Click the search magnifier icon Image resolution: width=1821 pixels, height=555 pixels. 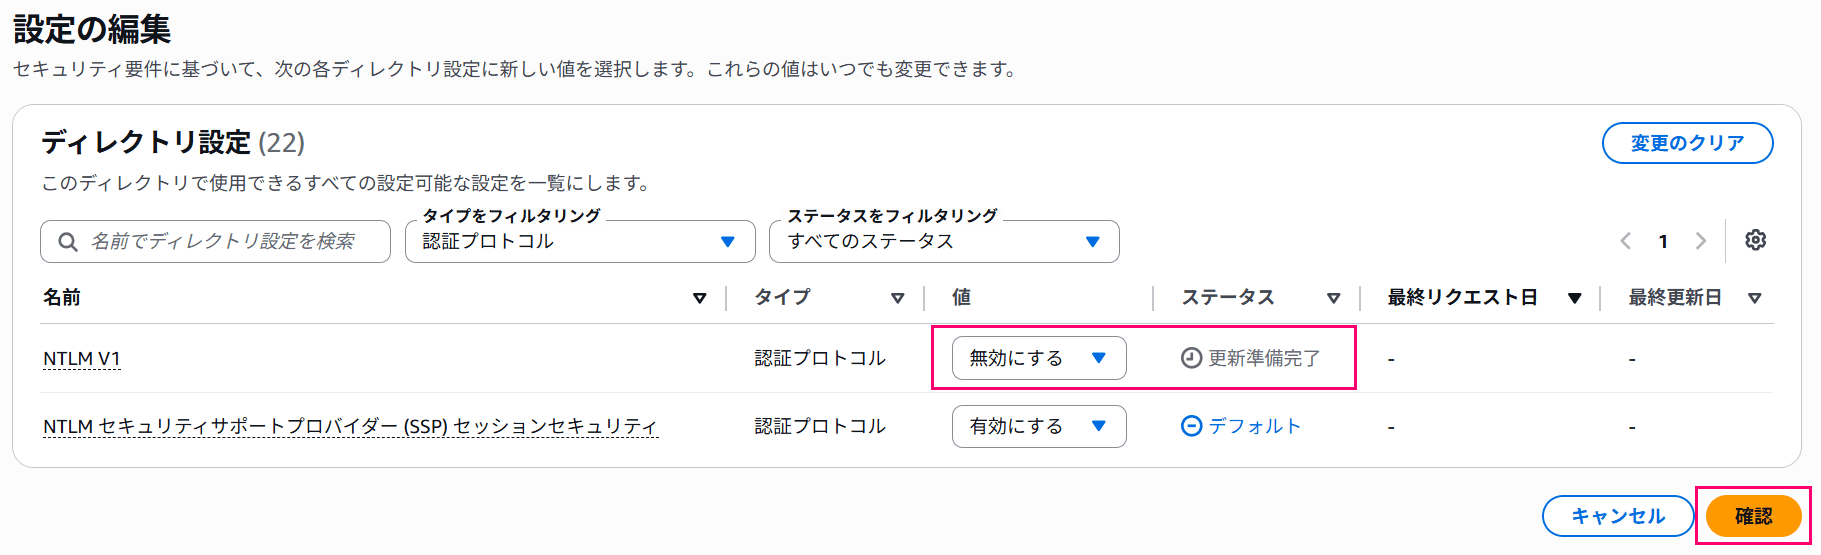tap(68, 242)
